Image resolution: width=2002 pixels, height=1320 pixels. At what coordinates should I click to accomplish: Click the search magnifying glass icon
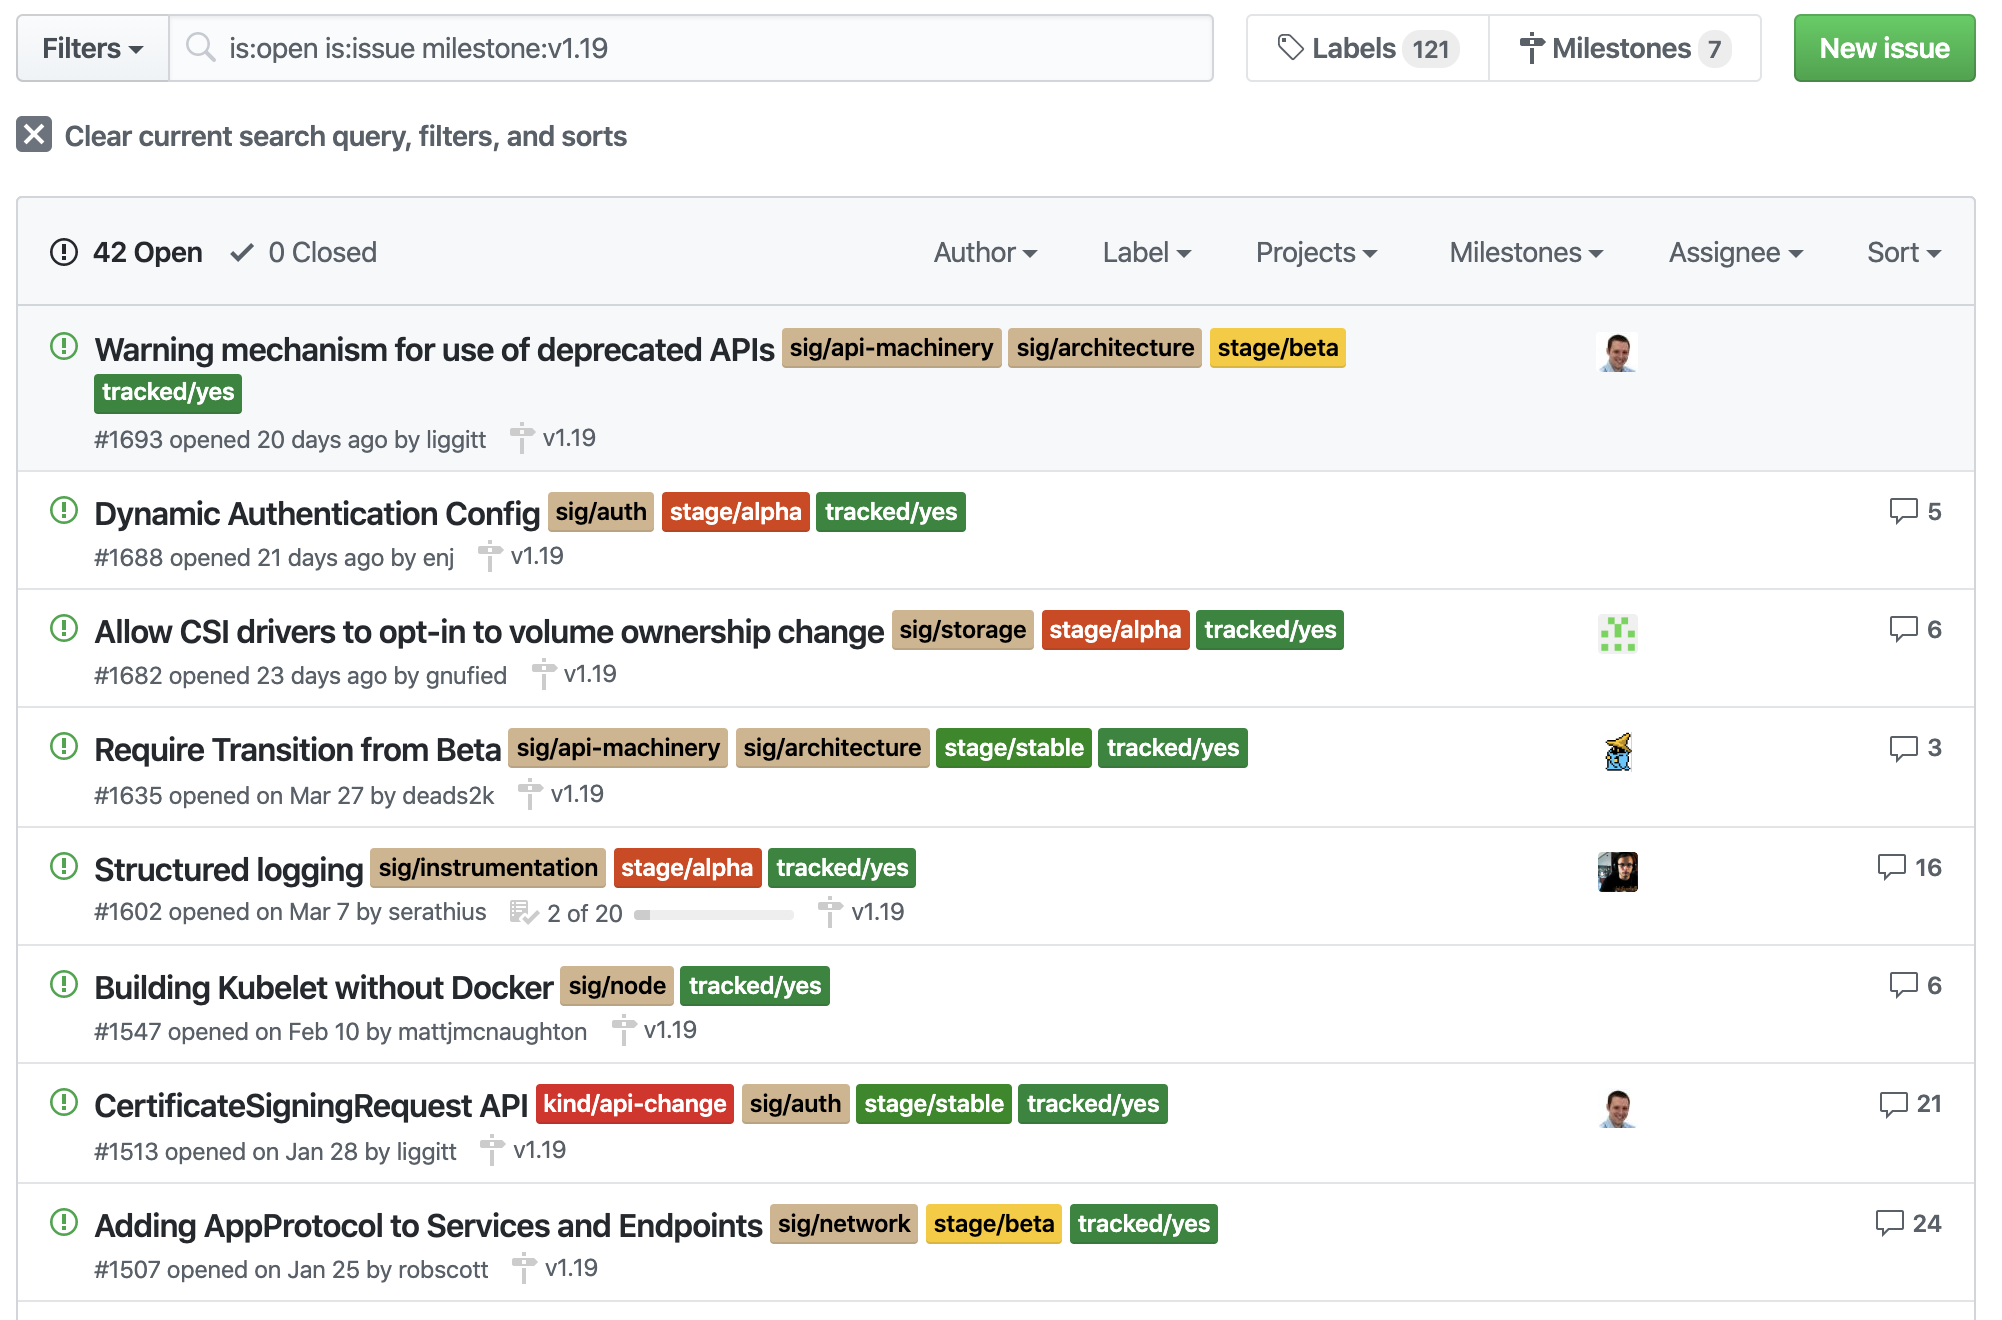(201, 46)
